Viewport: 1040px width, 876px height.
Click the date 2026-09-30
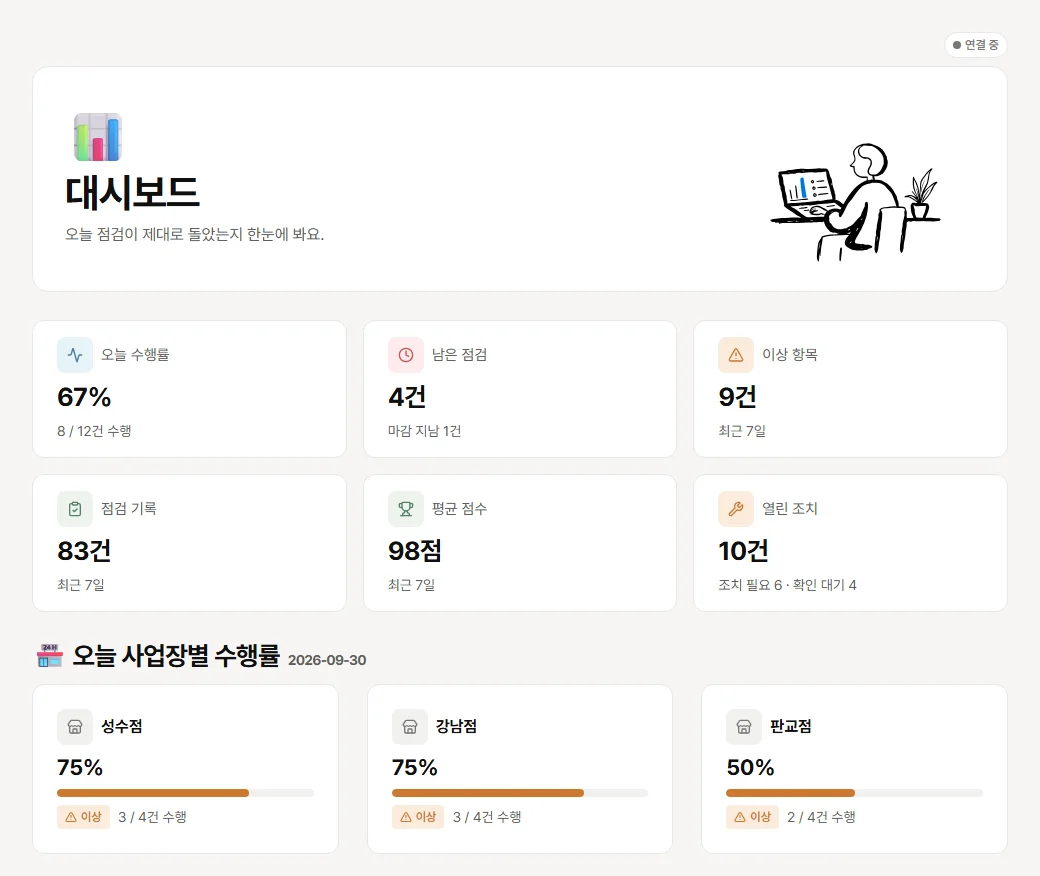click(x=327, y=660)
